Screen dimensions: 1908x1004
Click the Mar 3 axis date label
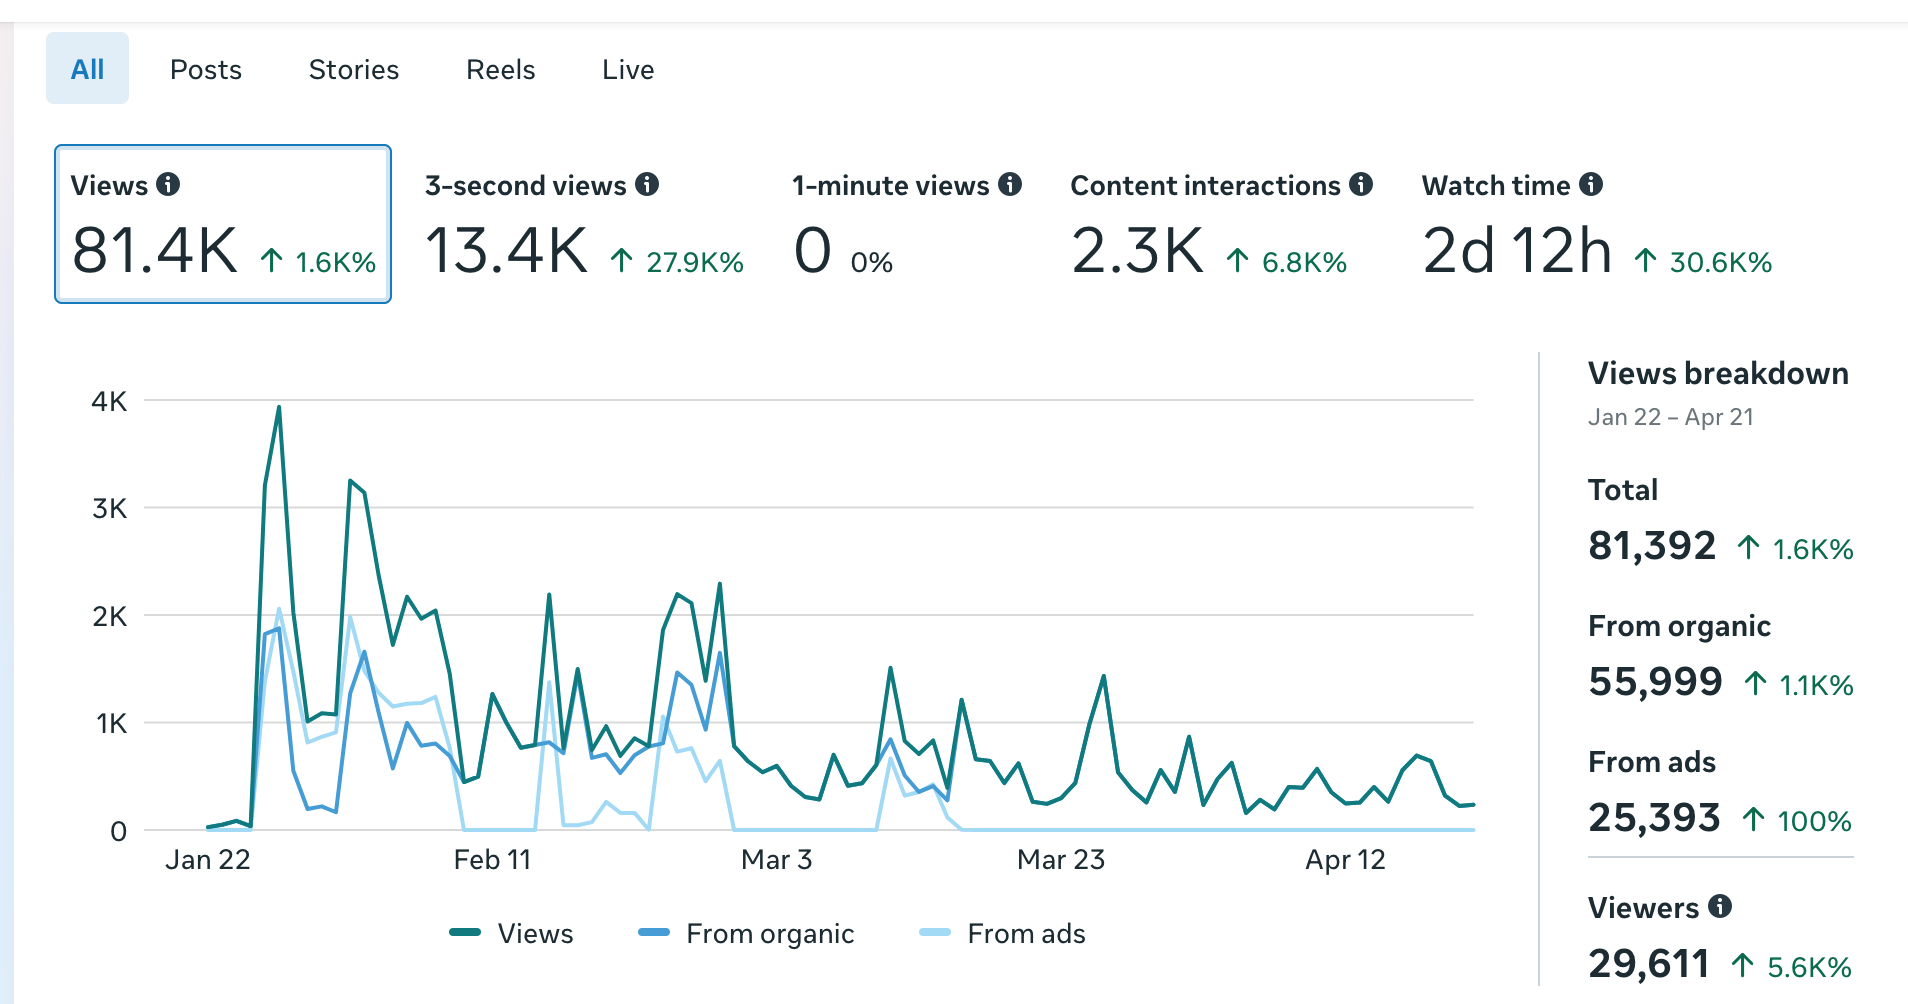(x=777, y=860)
